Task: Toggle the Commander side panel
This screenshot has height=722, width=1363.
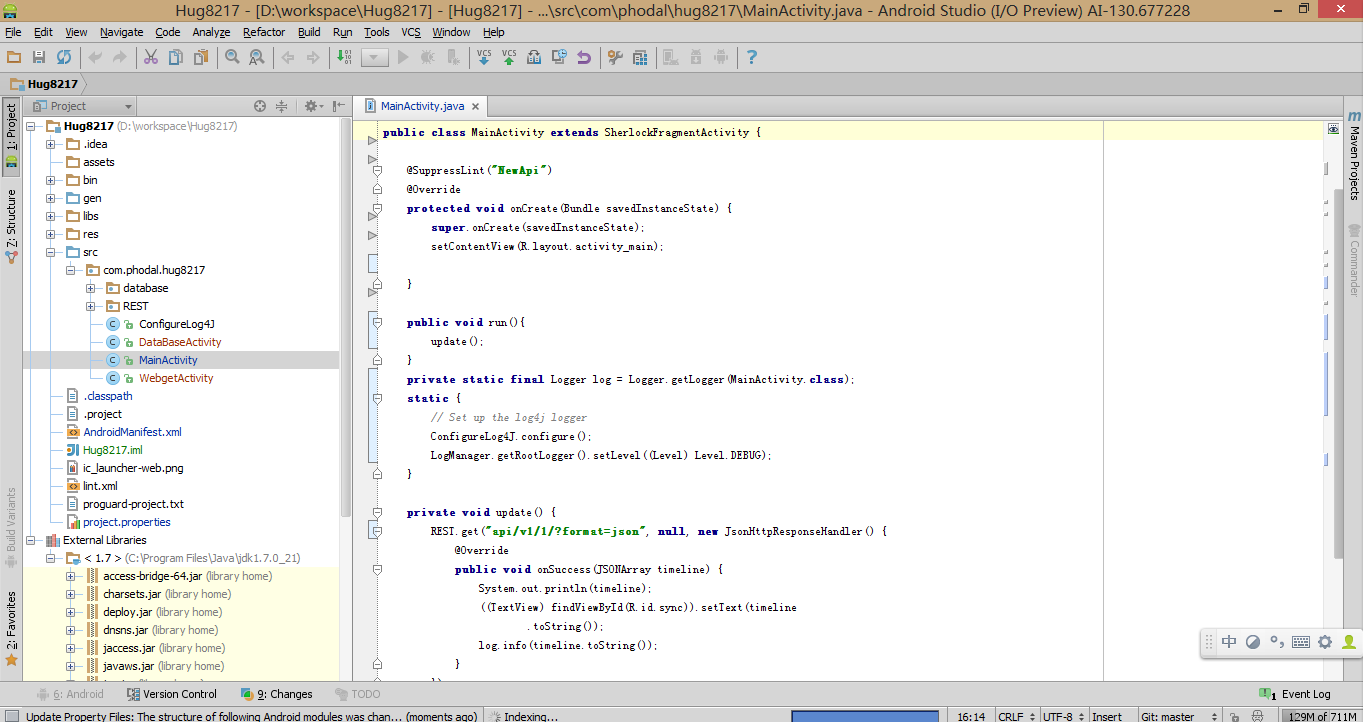Action: pyautogui.click(x=1353, y=260)
